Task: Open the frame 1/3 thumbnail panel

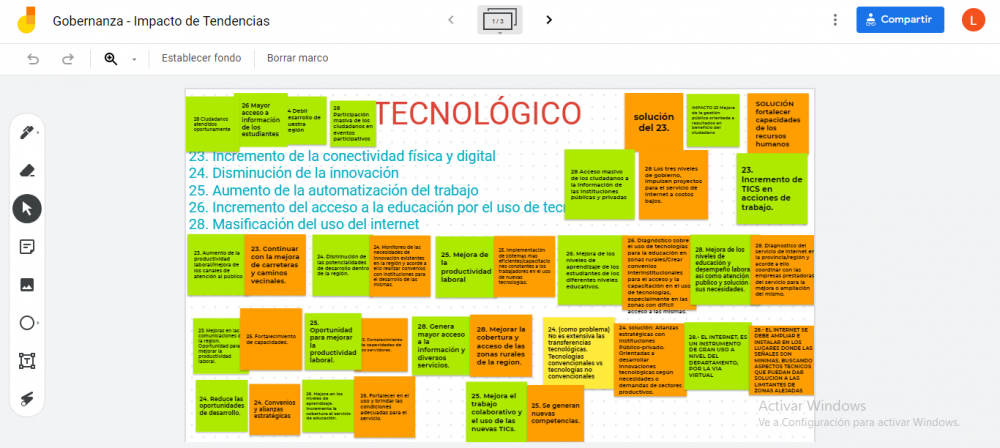Action: coord(499,20)
